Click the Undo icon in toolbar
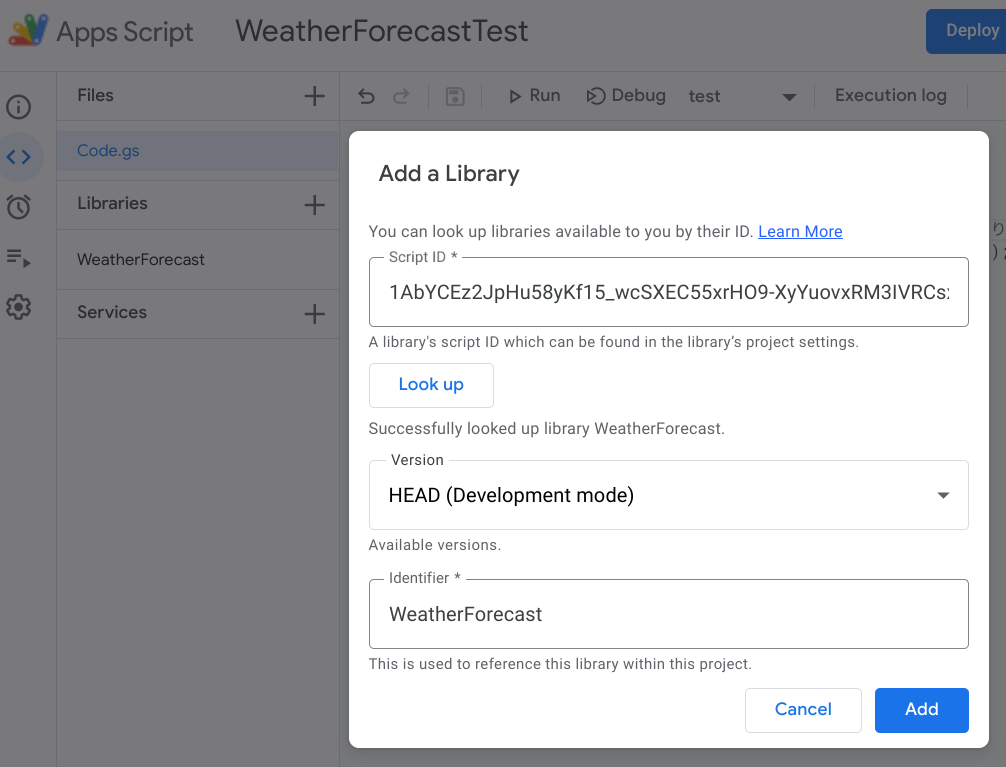 (366, 95)
